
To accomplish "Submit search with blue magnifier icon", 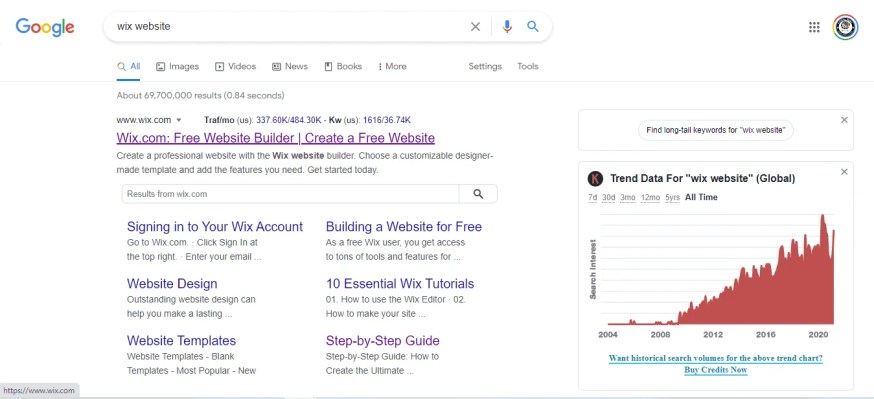I will (533, 26).
